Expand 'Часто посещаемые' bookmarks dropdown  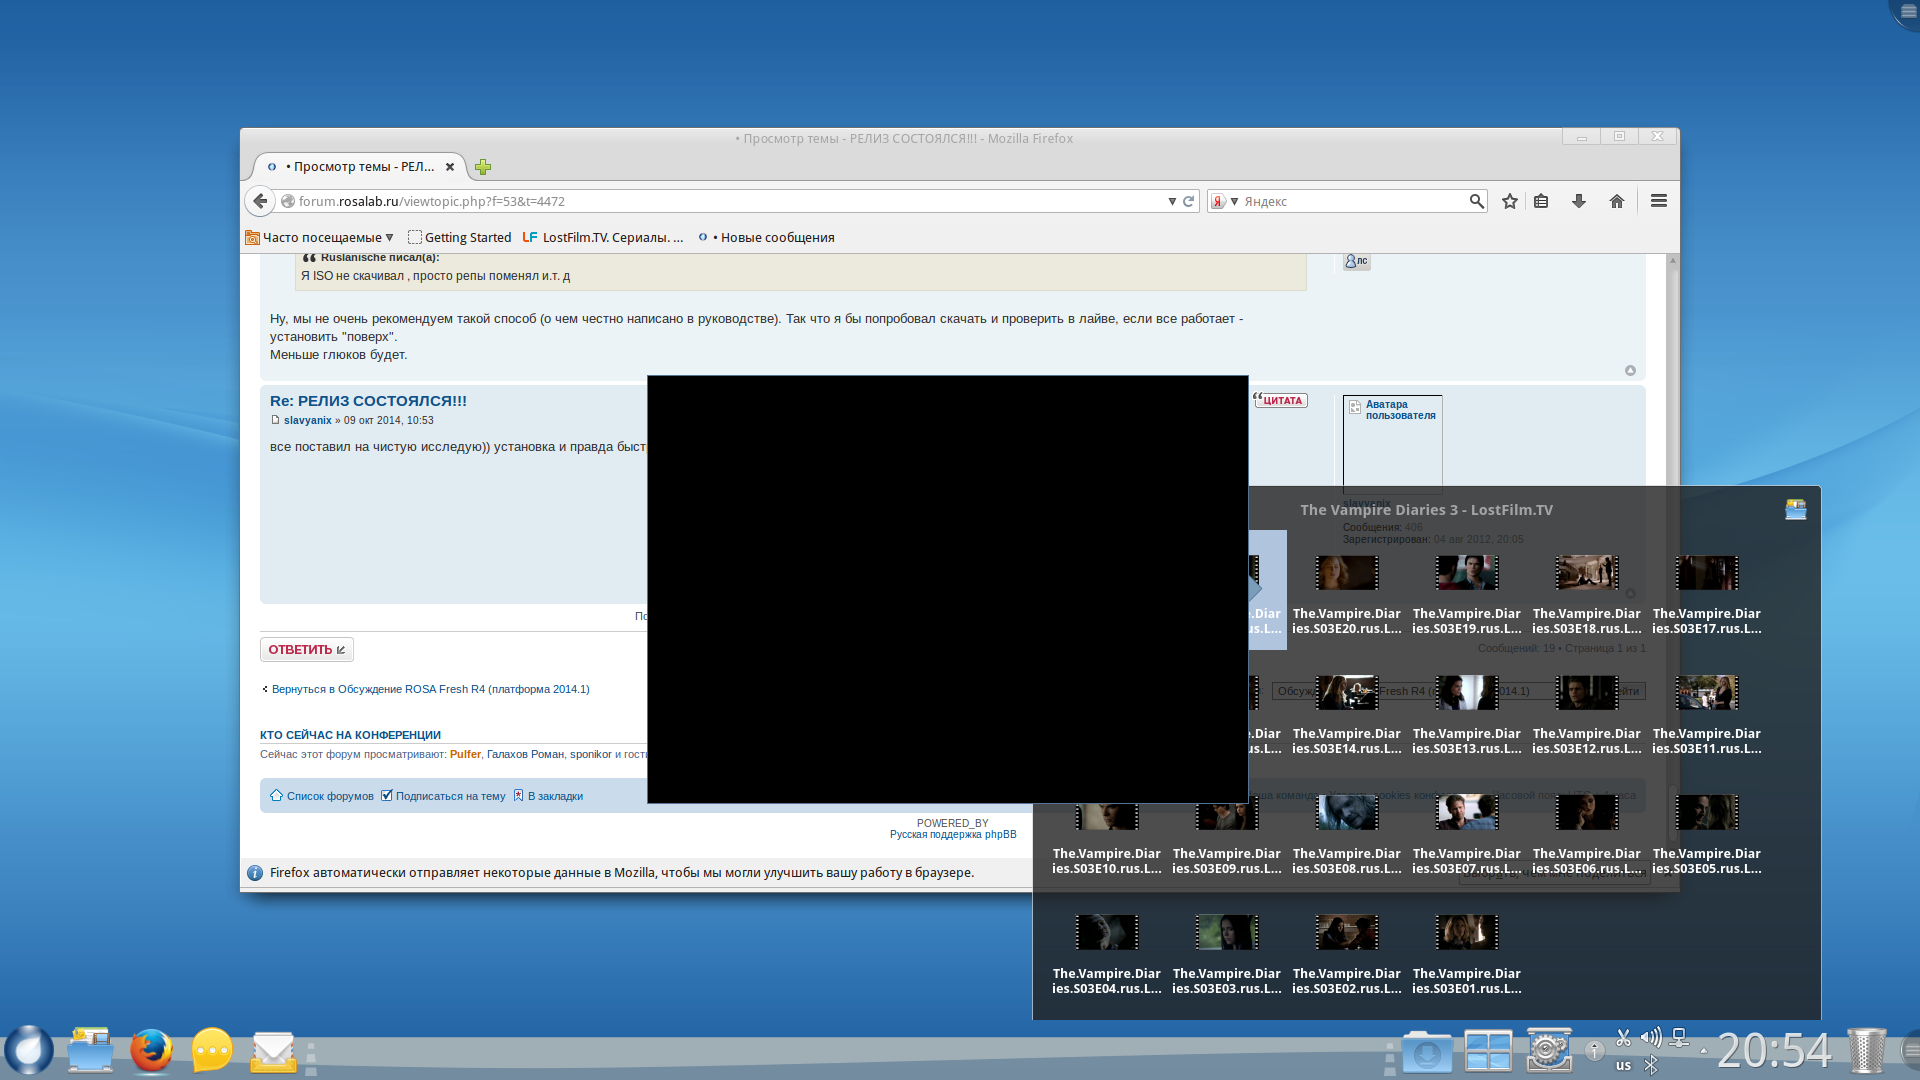tap(320, 237)
